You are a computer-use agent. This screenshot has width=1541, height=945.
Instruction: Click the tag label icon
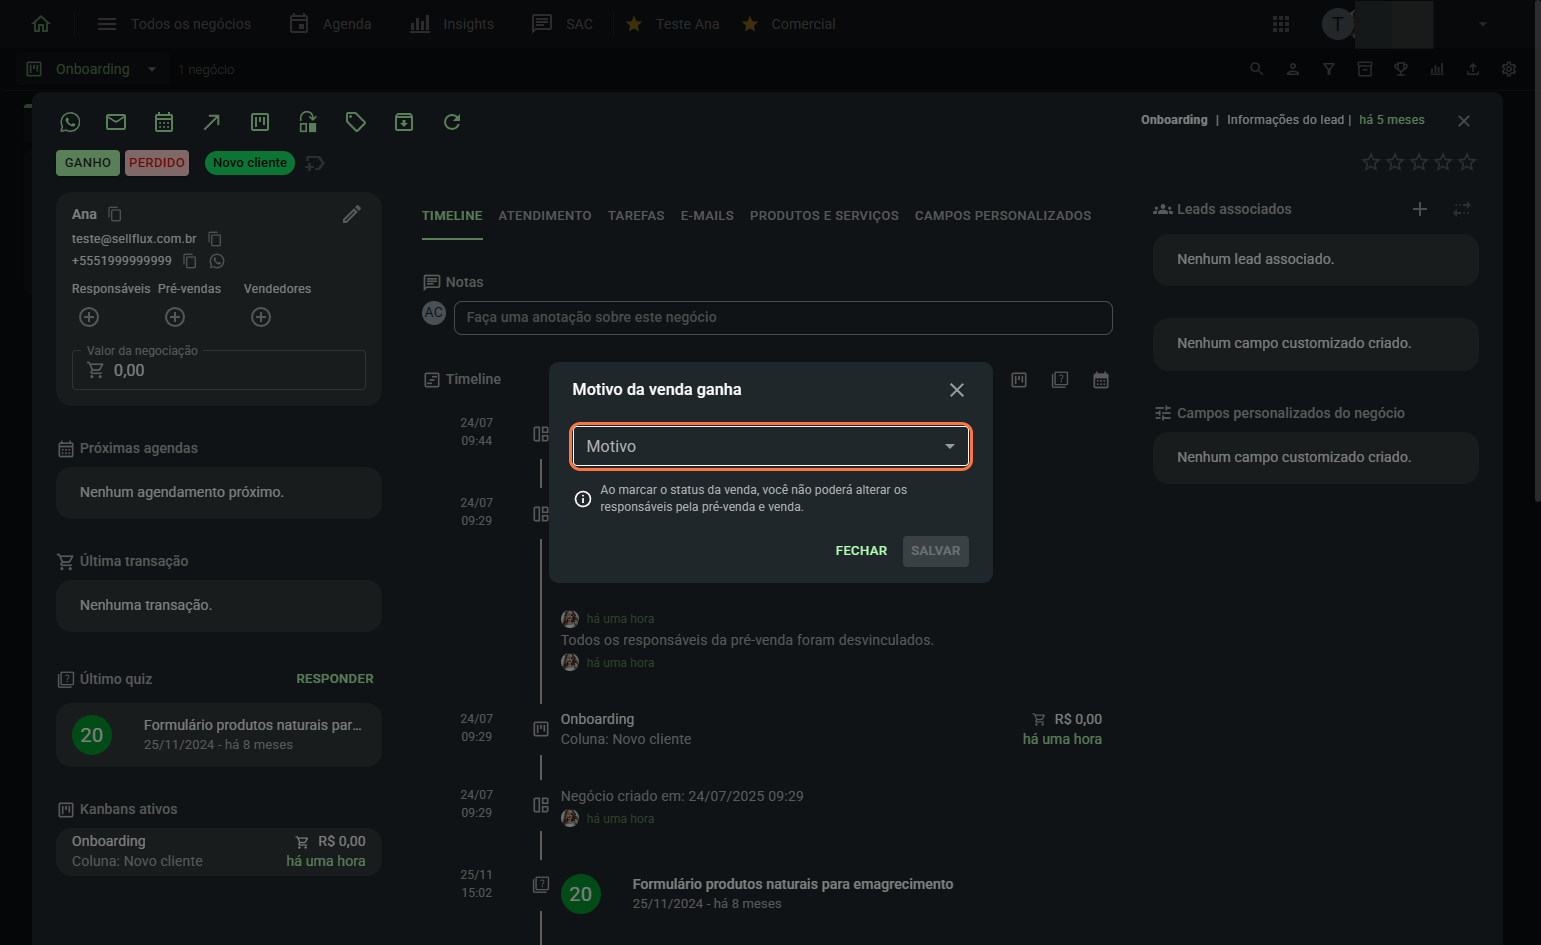[x=356, y=122]
